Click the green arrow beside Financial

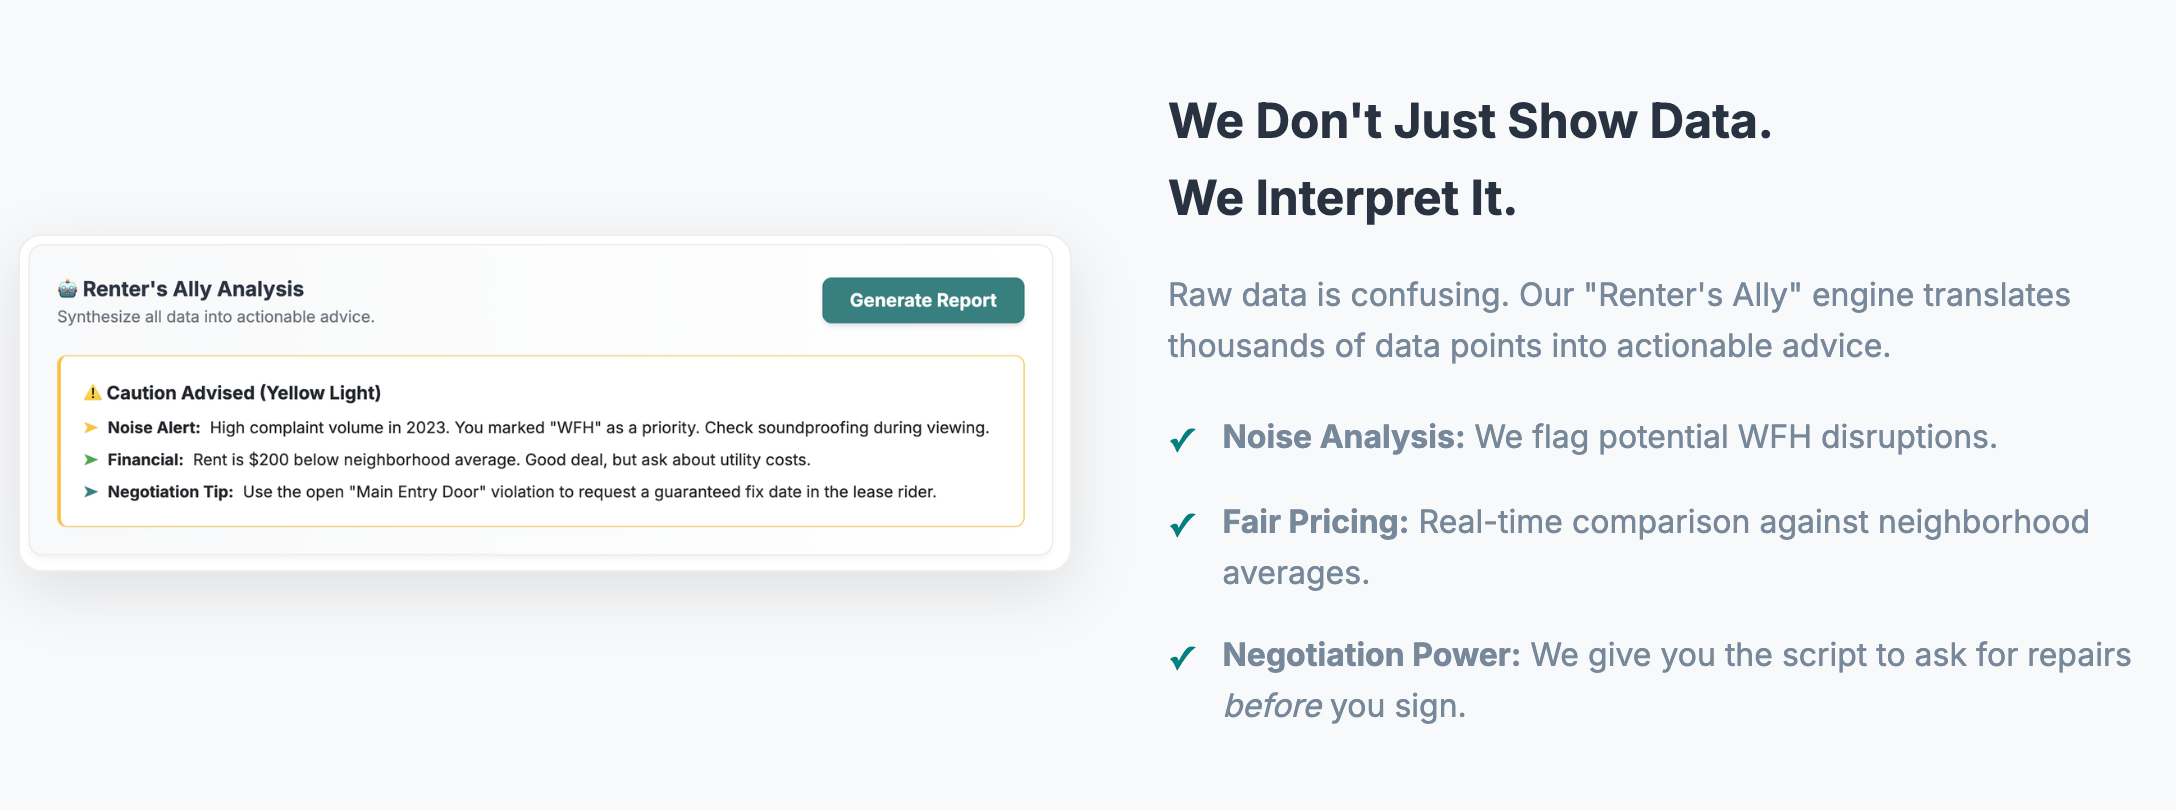(x=91, y=460)
